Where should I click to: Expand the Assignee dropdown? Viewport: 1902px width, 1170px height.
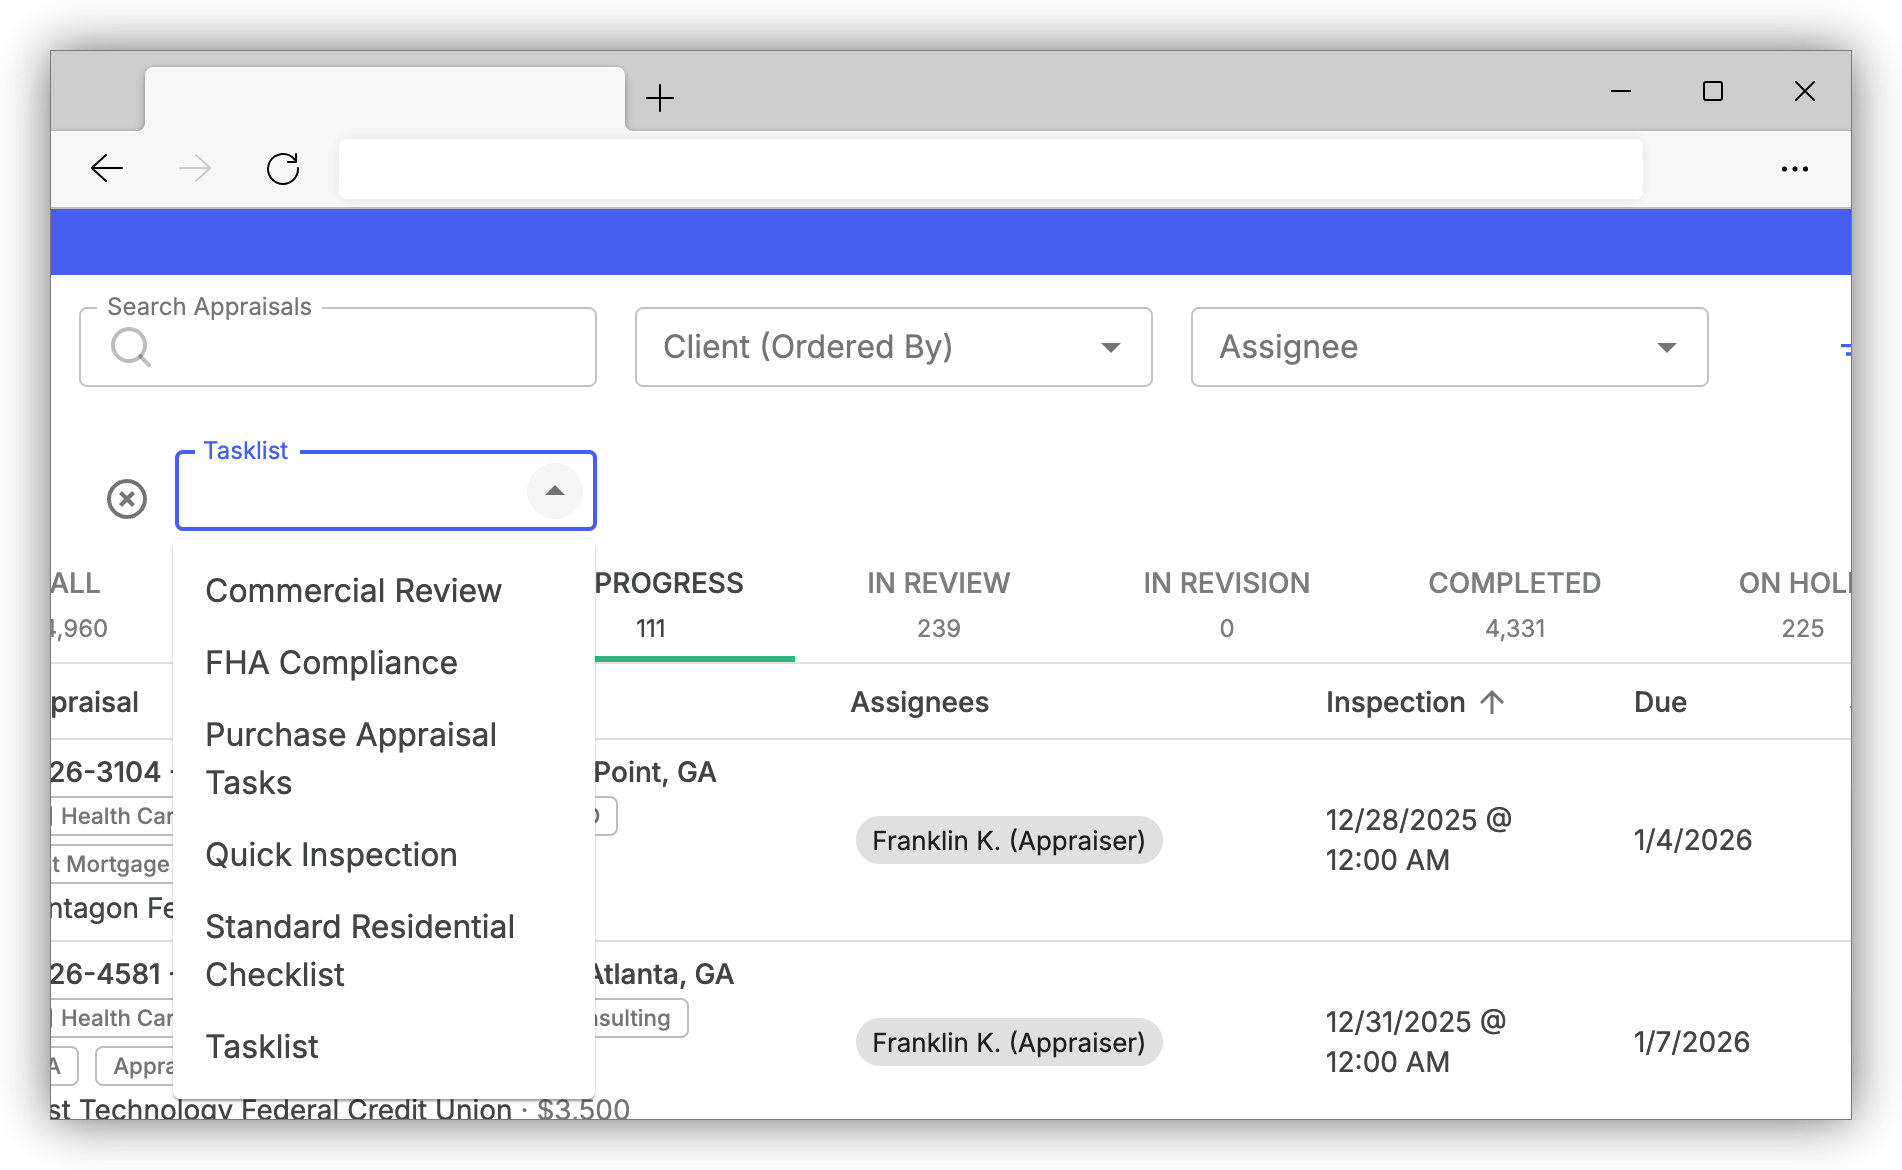(x=1450, y=347)
